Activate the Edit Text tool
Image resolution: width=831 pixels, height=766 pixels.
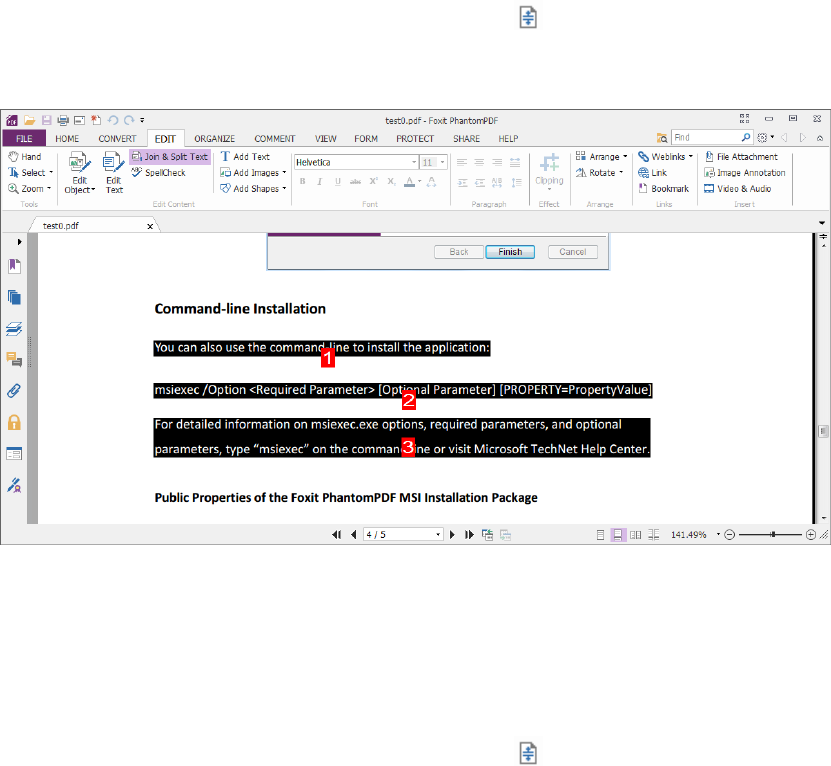point(114,173)
